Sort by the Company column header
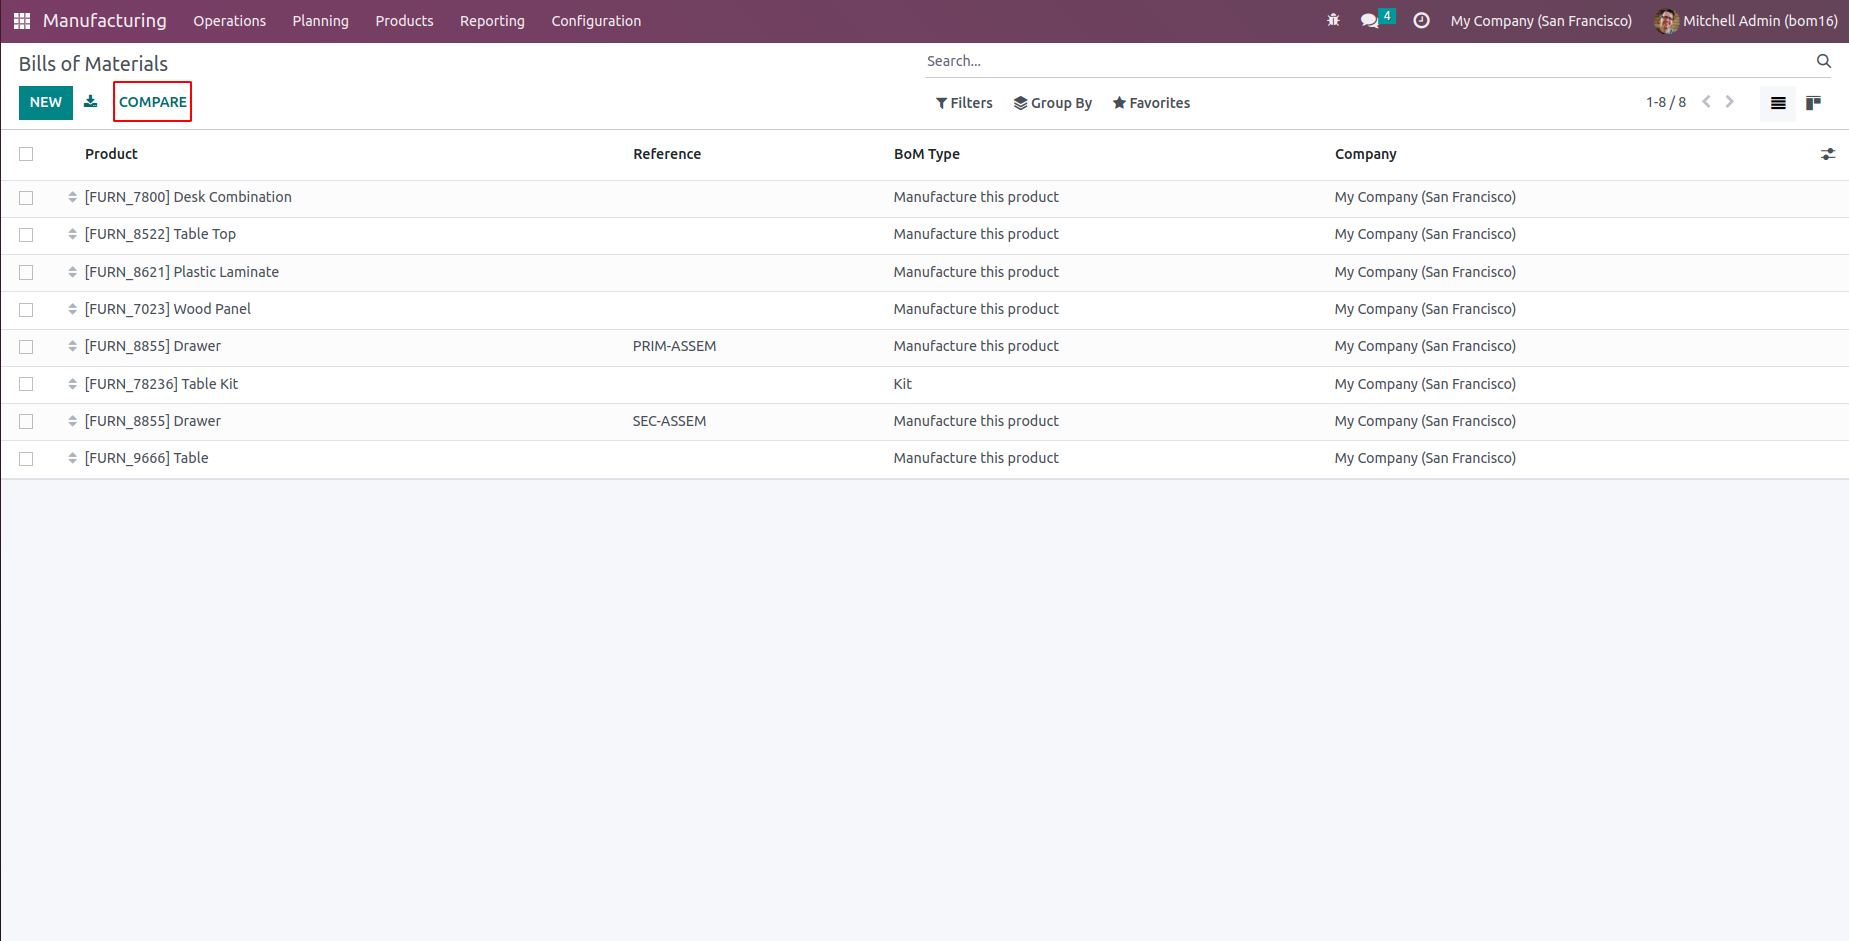This screenshot has height=941, width=1849. coord(1366,154)
